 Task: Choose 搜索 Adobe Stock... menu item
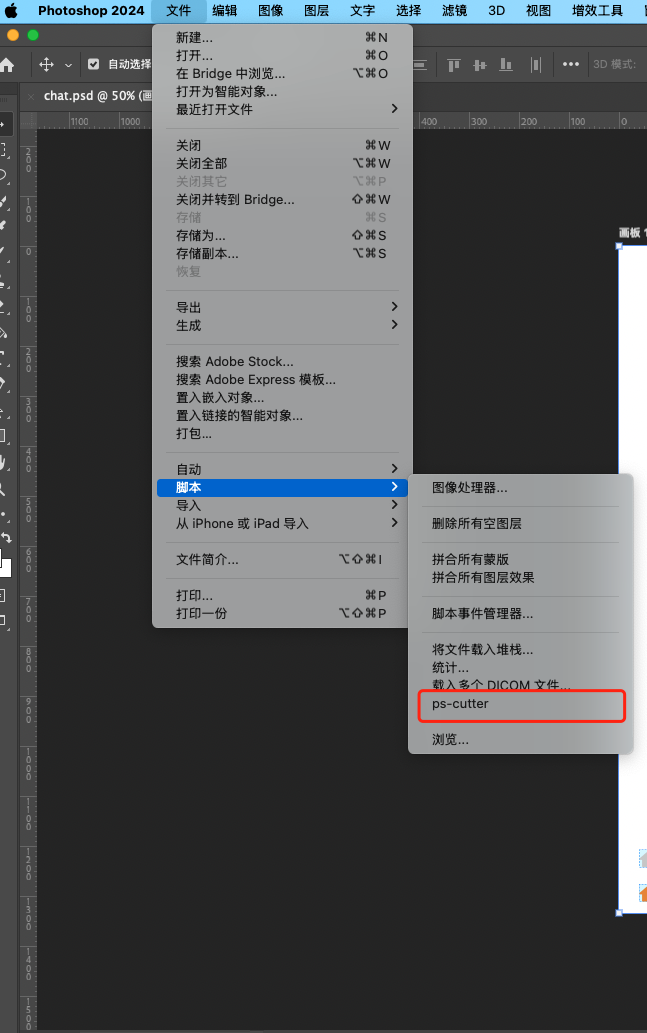click(282, 361)
